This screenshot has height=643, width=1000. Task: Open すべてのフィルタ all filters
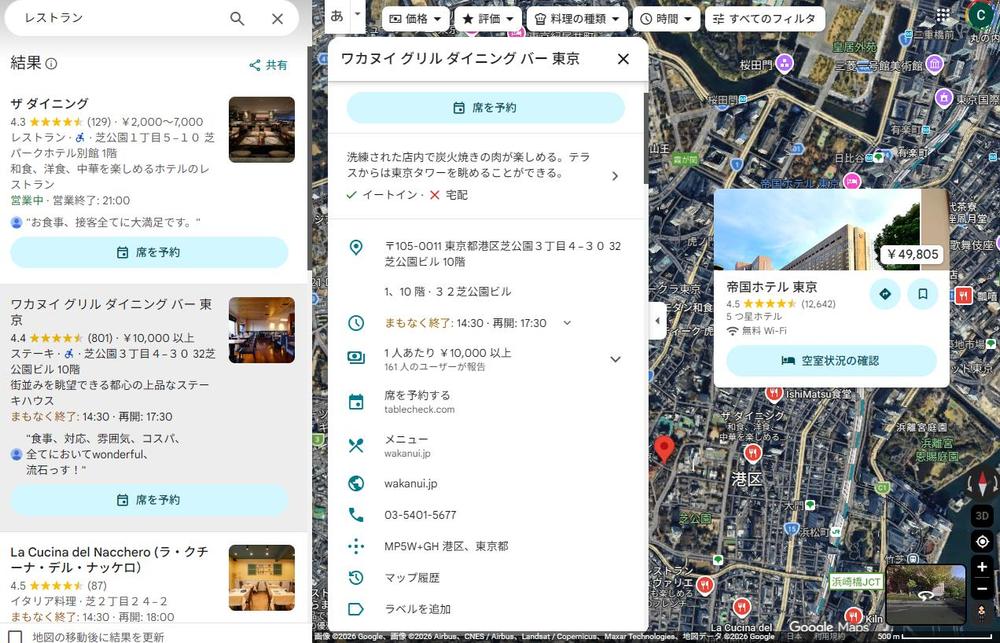click(765, 19)
